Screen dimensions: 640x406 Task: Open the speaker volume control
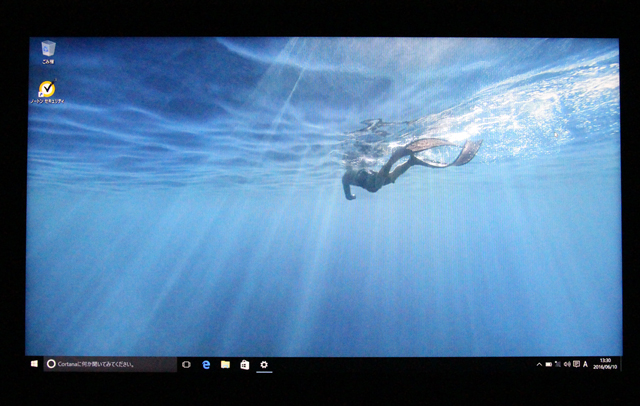tap(566, 364)
